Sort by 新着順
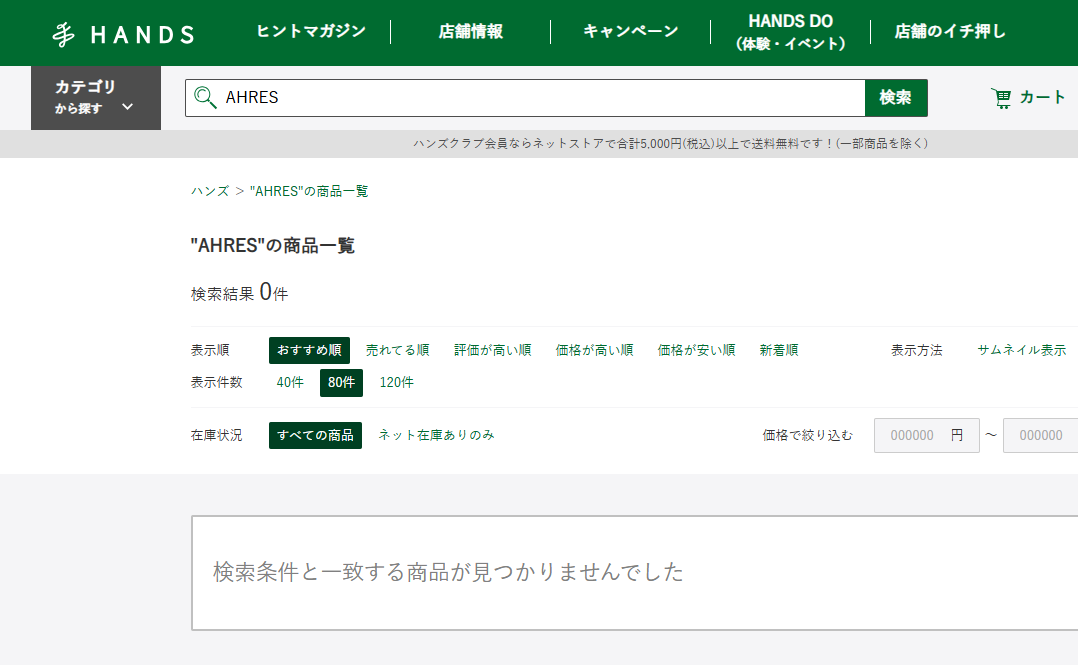 tap(778, 350)
